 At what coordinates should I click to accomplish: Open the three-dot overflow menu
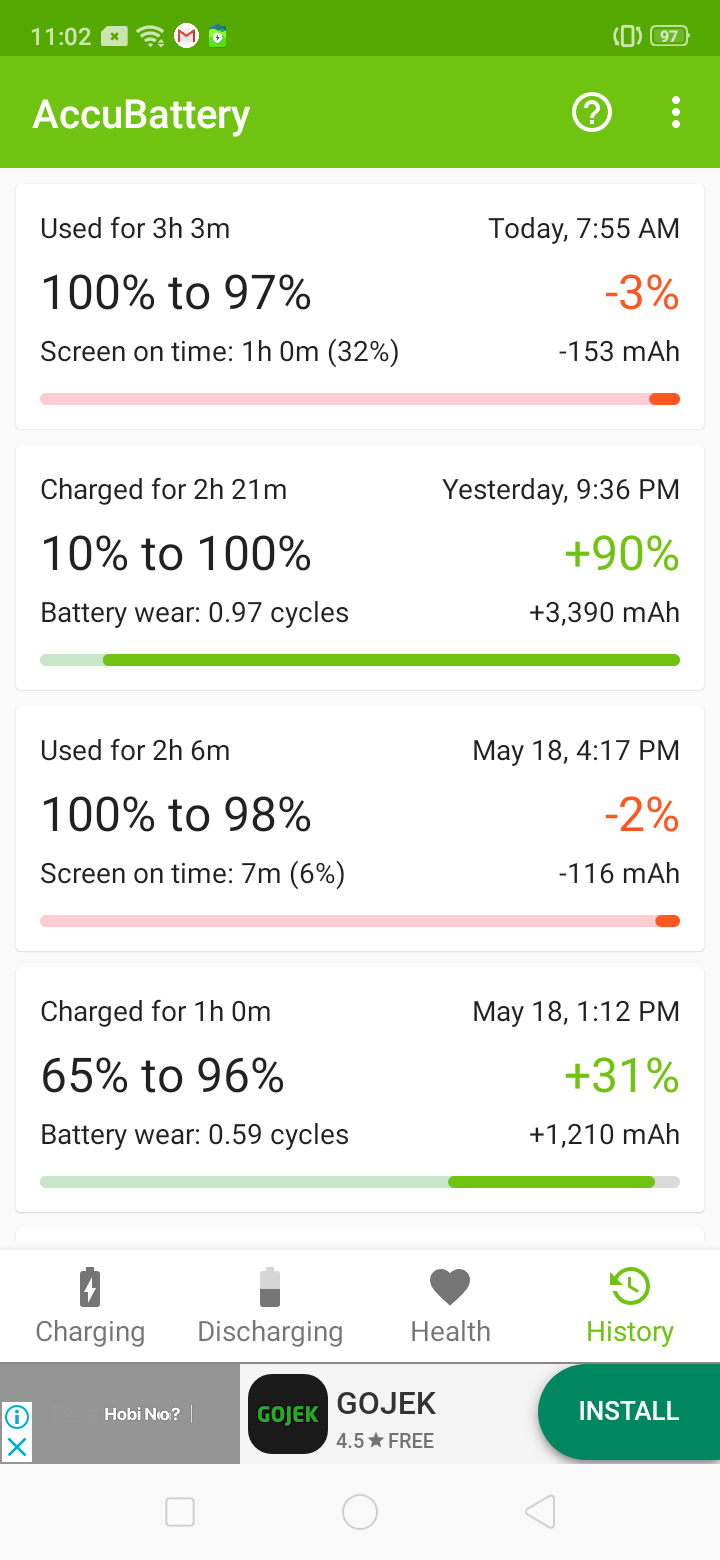click(x=676, y=112)
